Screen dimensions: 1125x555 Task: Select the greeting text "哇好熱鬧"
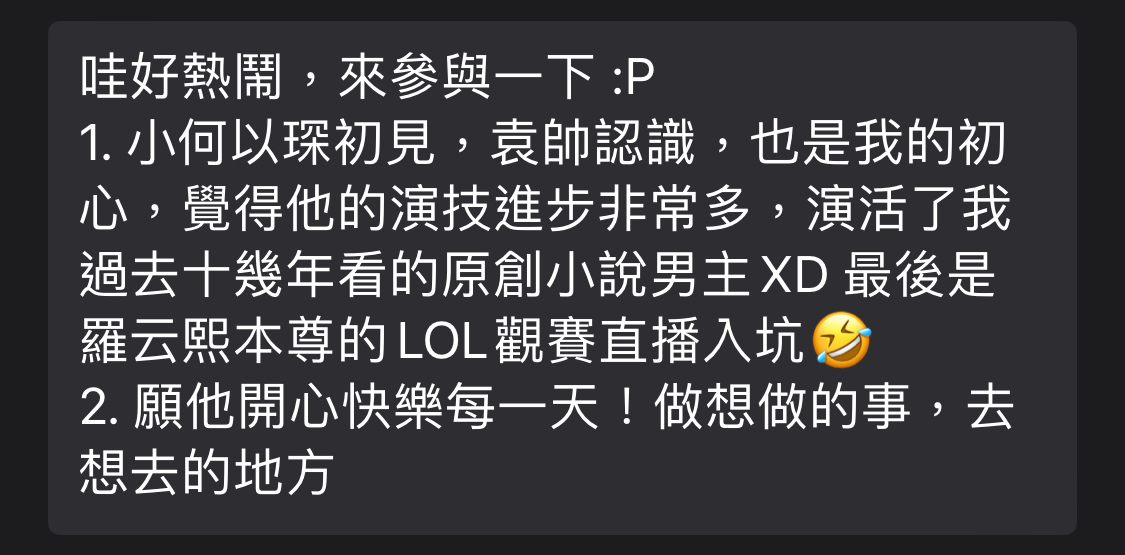pos(182,77)
